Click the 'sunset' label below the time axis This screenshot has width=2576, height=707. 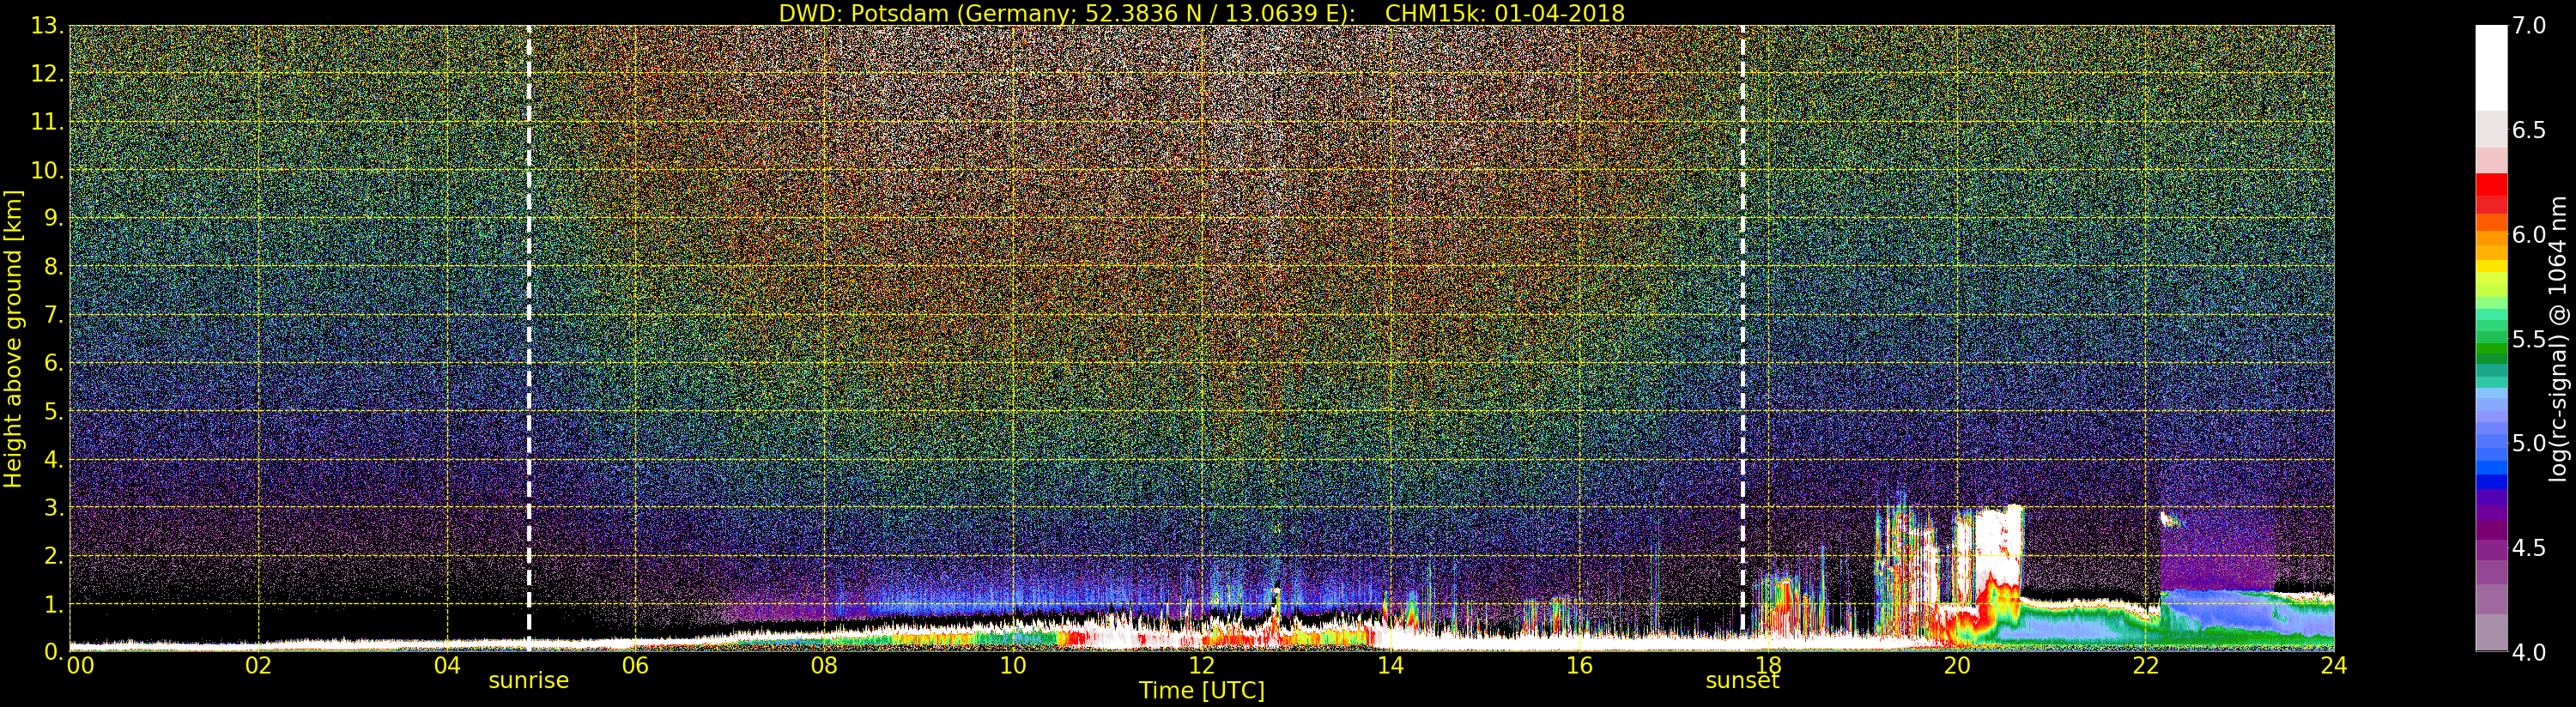[1742, 681]
